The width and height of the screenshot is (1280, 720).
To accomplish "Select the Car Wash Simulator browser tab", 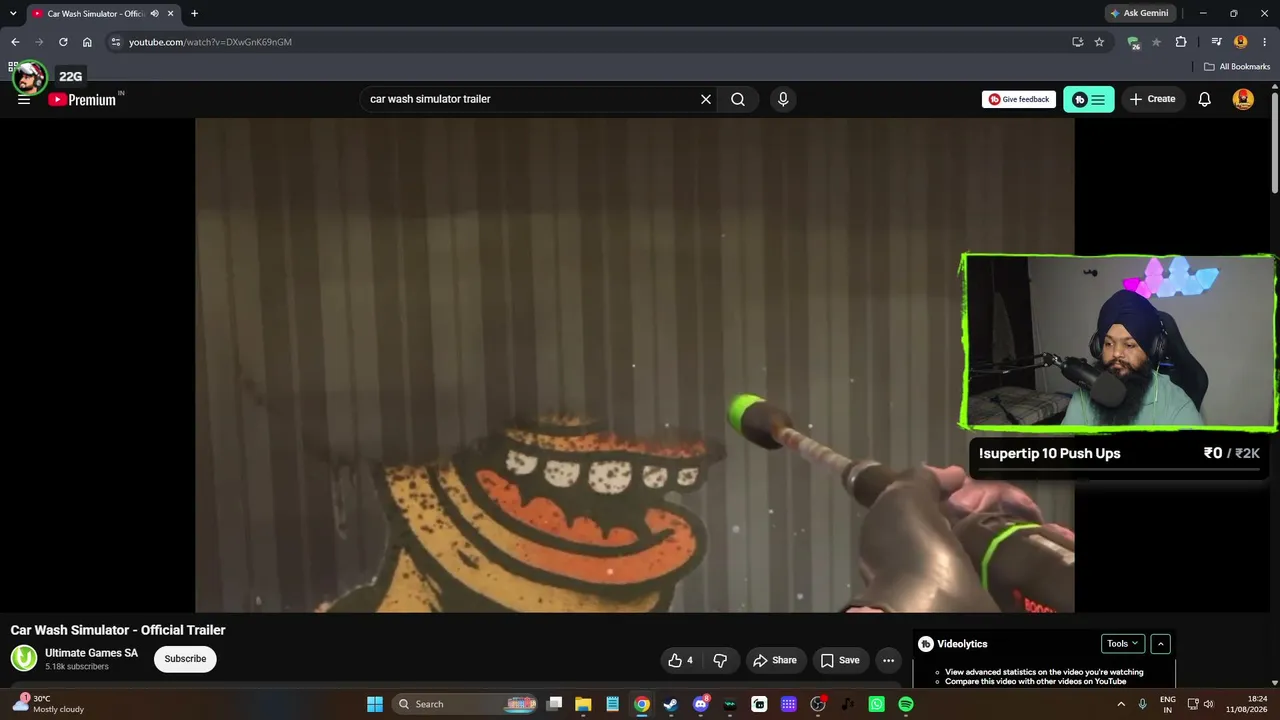I will [x=95, y=13].
